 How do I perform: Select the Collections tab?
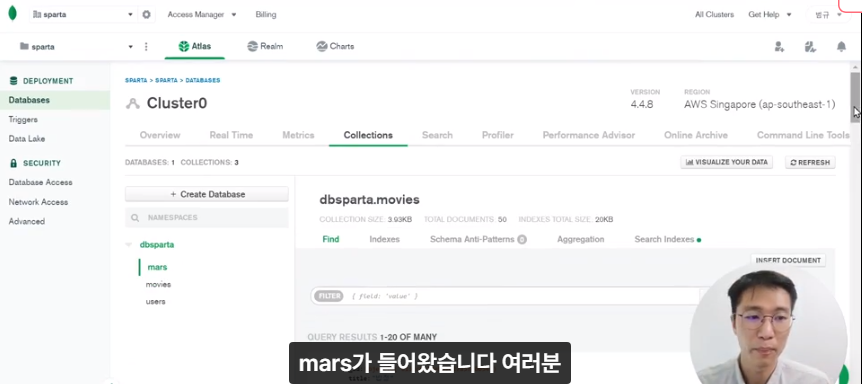point(368,135)
